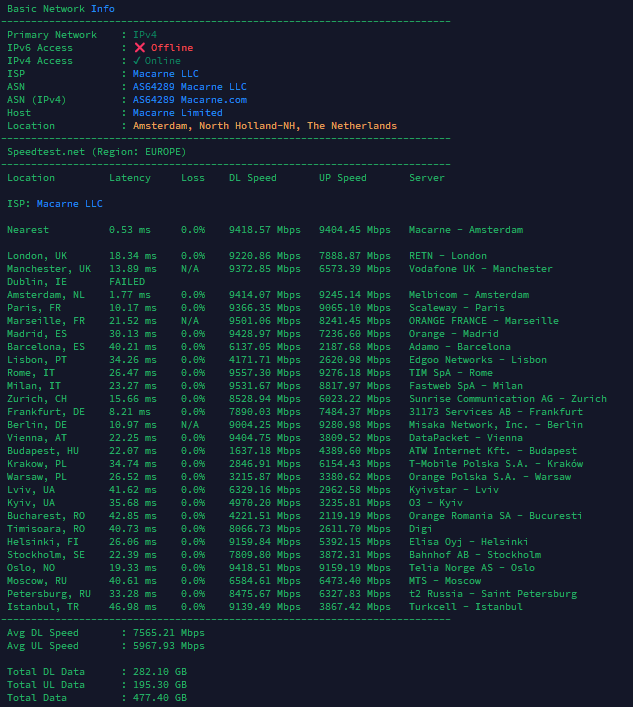Click Total UL Data value '195.30 GB'

160,685
